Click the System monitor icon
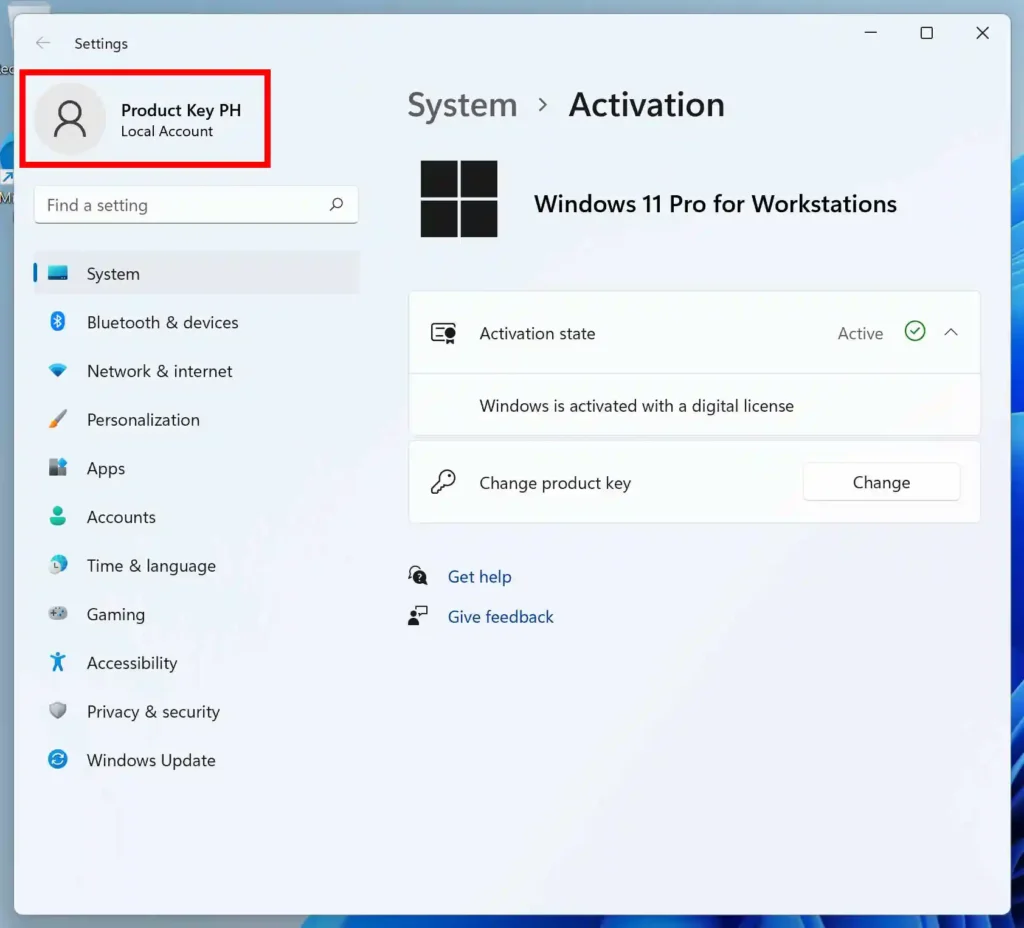 [x=57, y=273]
